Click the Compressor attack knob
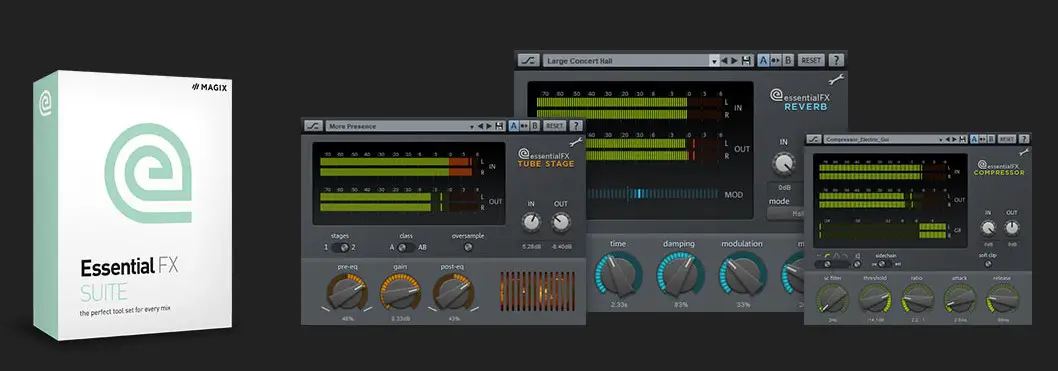The image size is (1058, 371). click(959, 297)
